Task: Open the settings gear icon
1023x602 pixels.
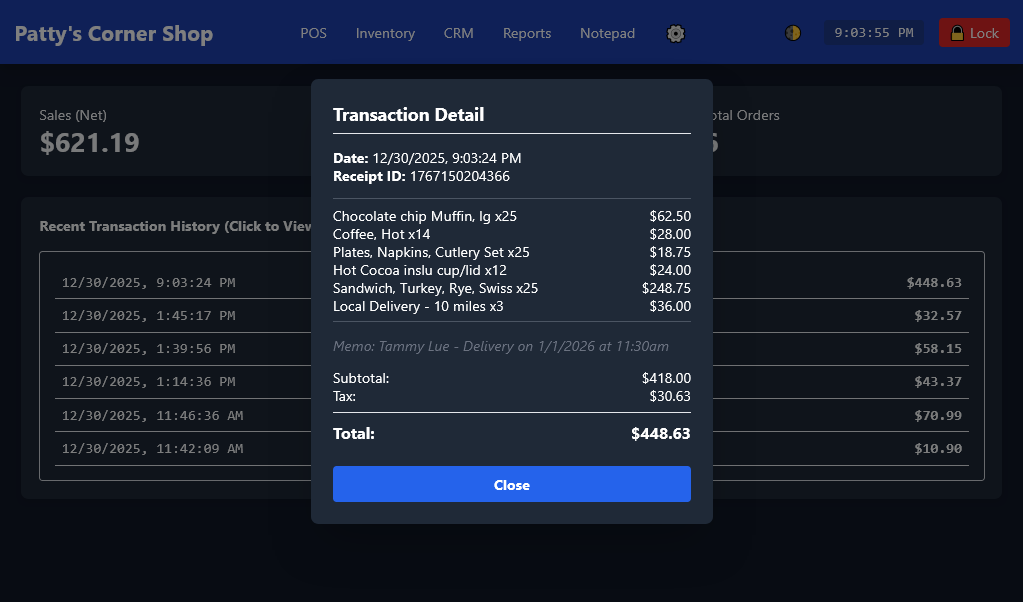Action: click(x=676, y=33)
